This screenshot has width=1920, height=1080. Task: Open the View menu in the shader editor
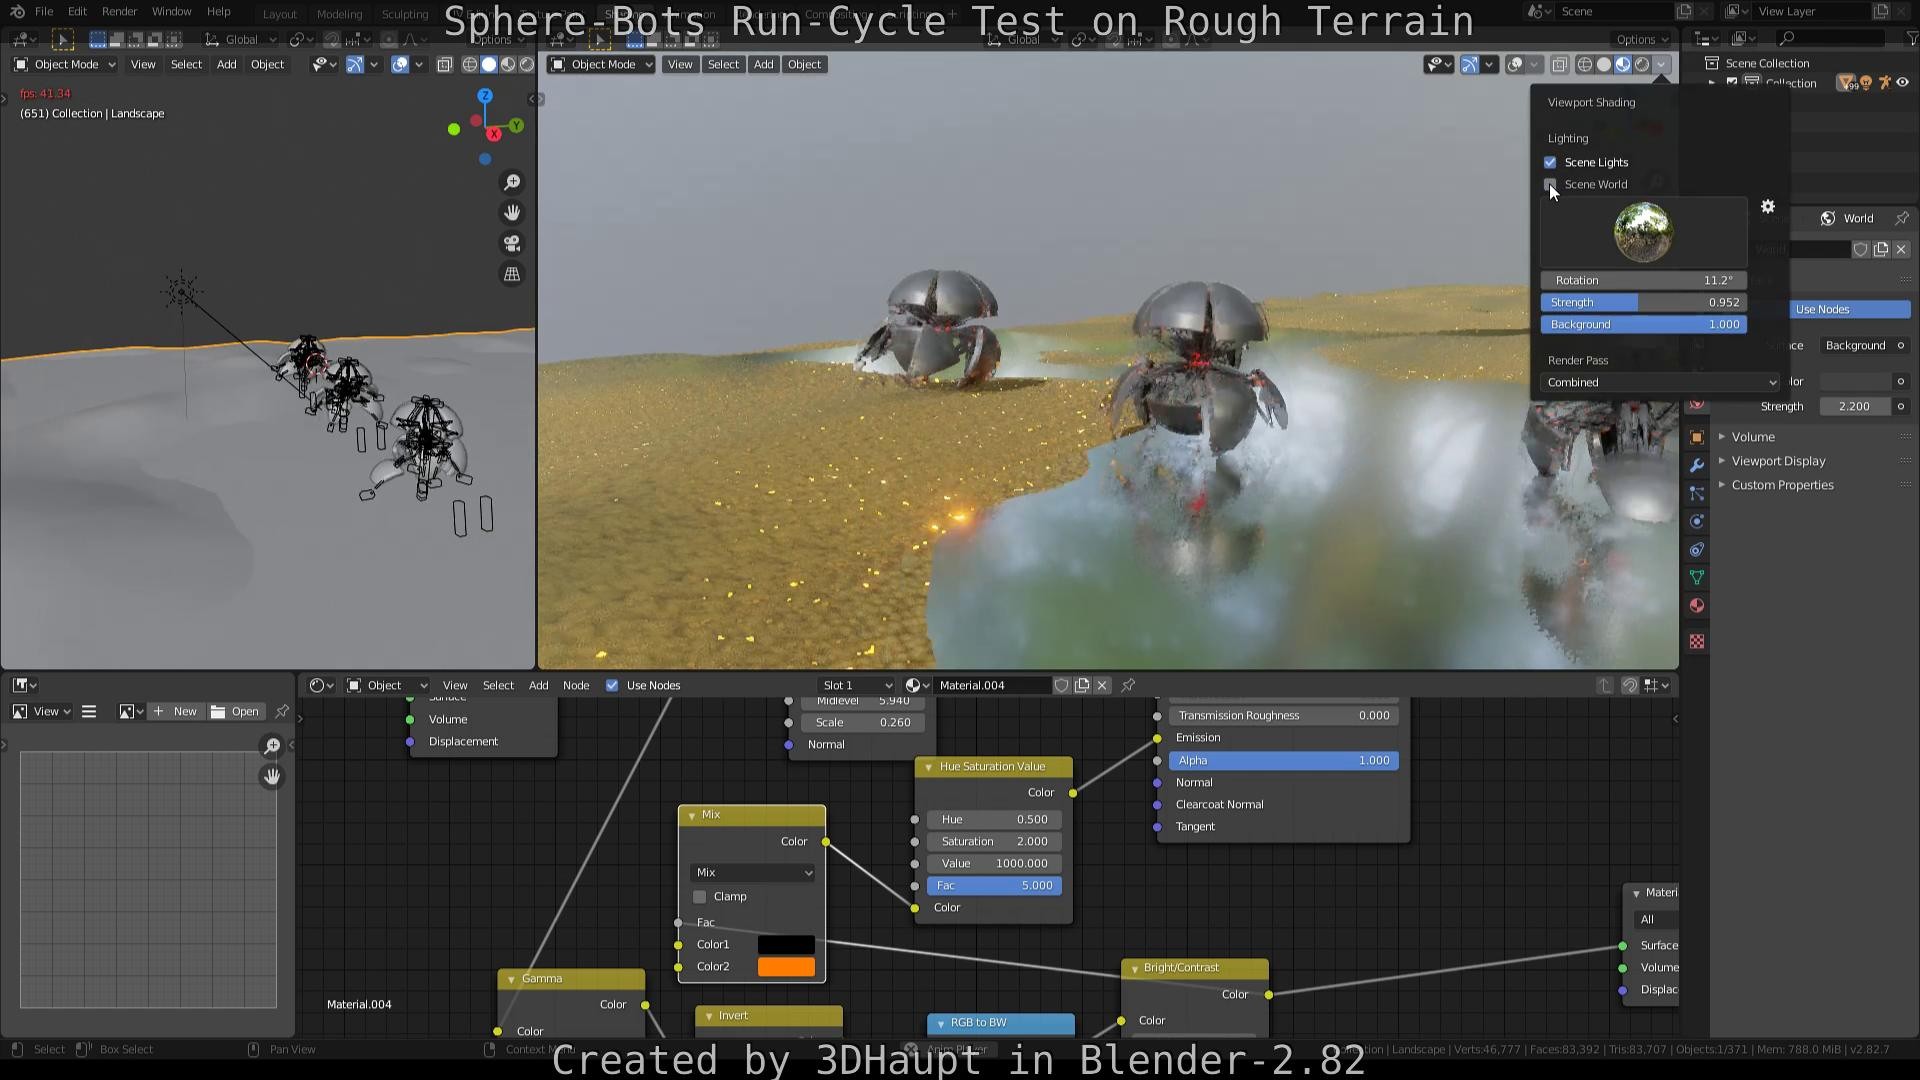(x=455, y=685)
